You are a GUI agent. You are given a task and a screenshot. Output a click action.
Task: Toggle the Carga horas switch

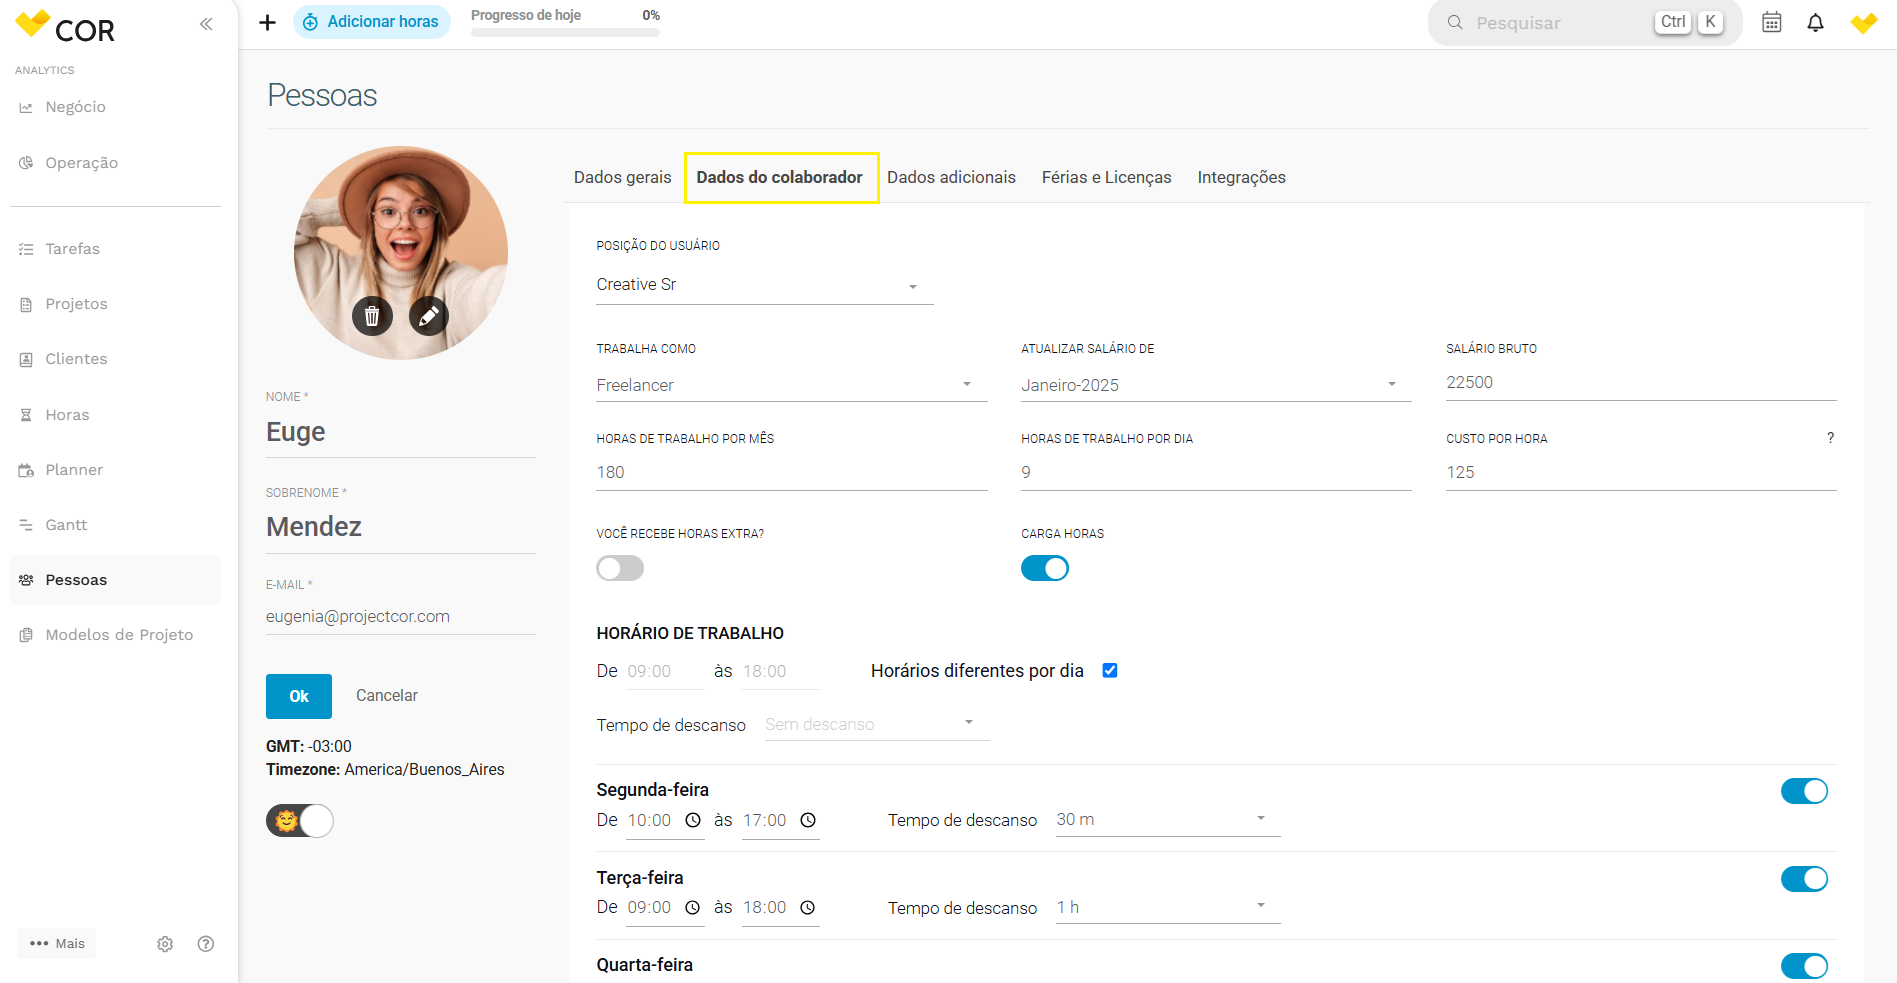tap(1045, 568)
